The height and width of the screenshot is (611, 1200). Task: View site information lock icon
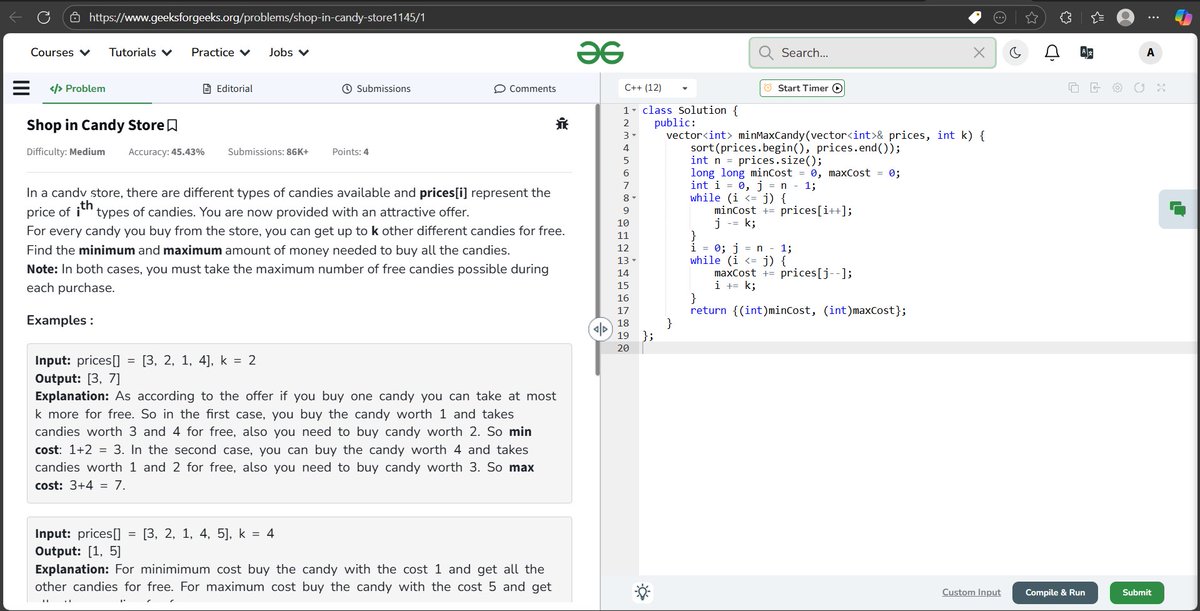pyautogui.click(x=74, y=17)
